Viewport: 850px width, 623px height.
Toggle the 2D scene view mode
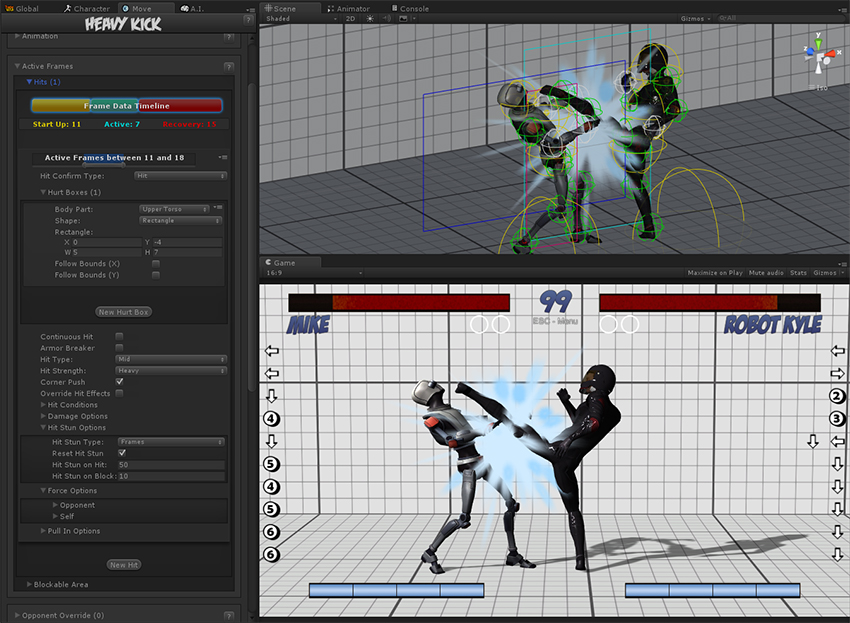point(350,18)
